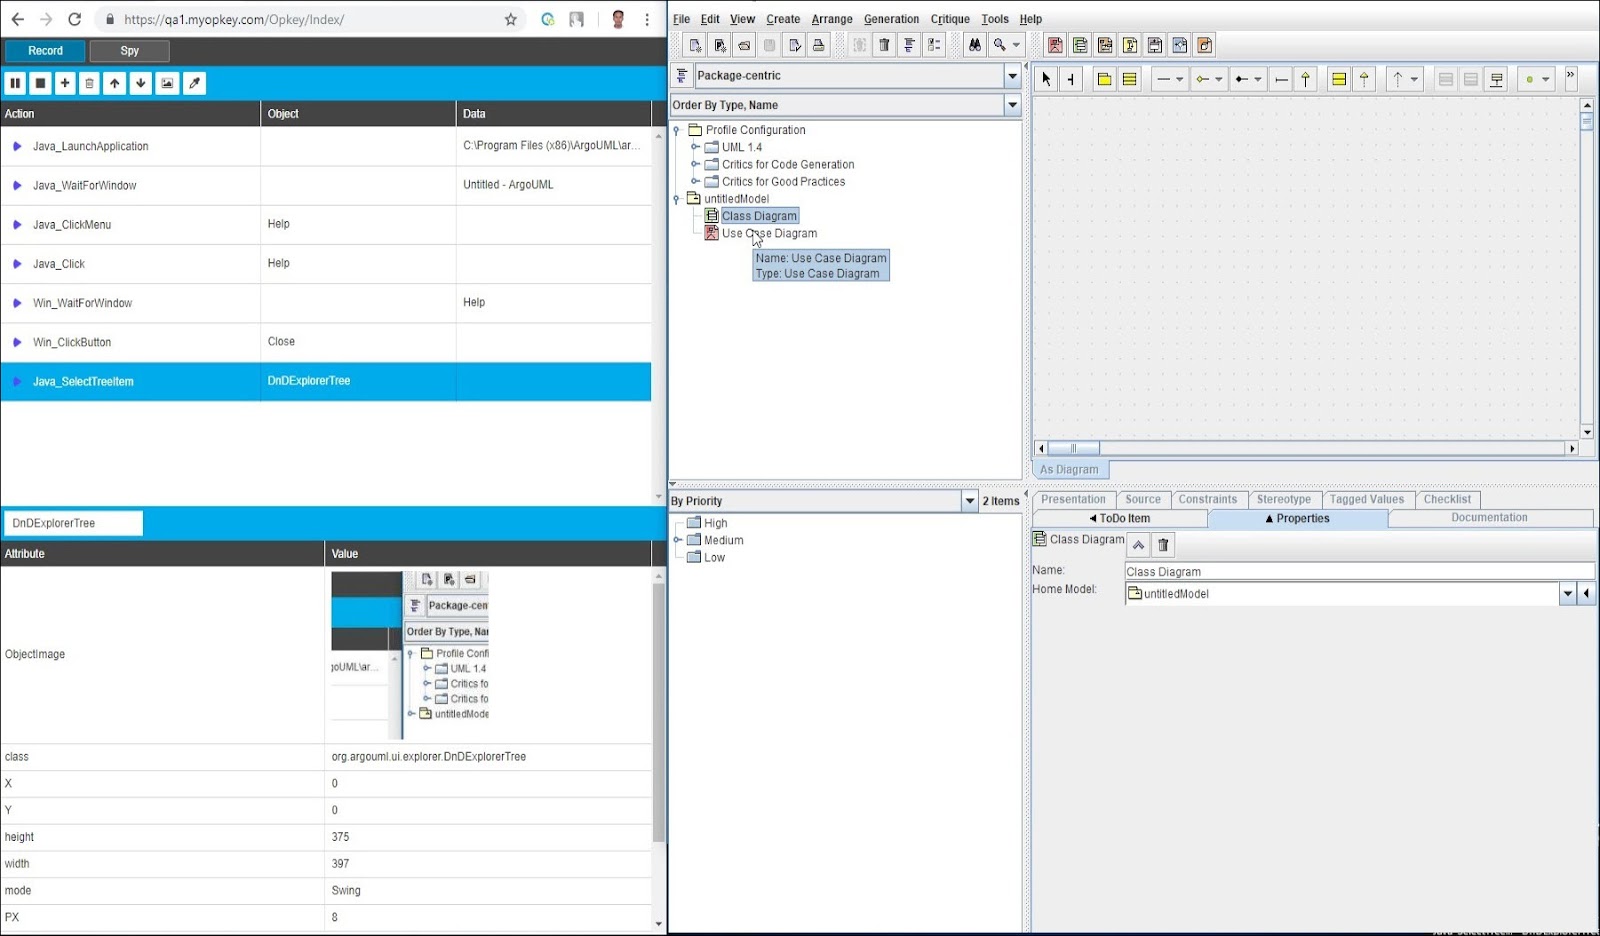Create new Collaboration Diagram icon
This screenshot has height=936, width=1600.
click(1130, 45)
